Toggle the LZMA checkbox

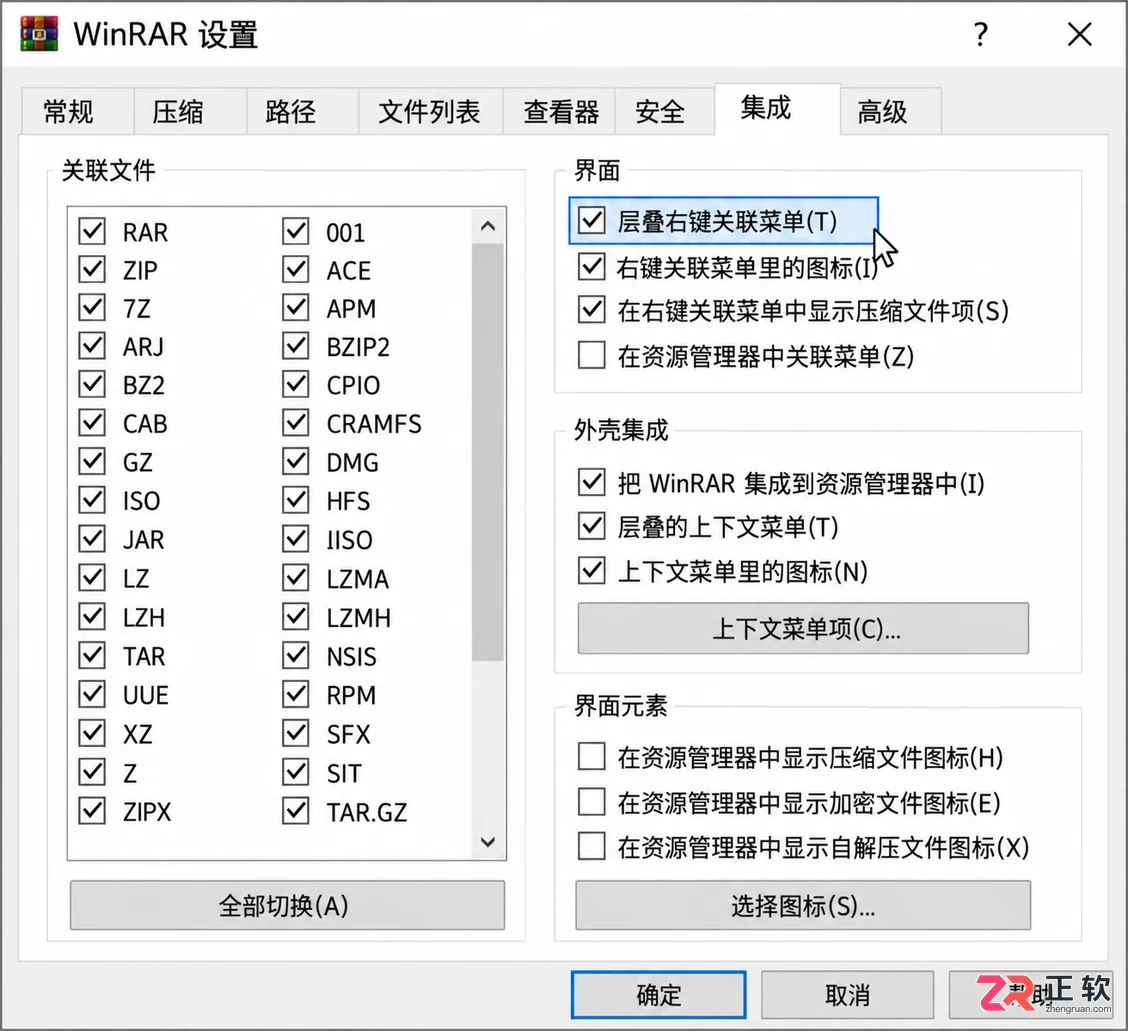[296, 578]
